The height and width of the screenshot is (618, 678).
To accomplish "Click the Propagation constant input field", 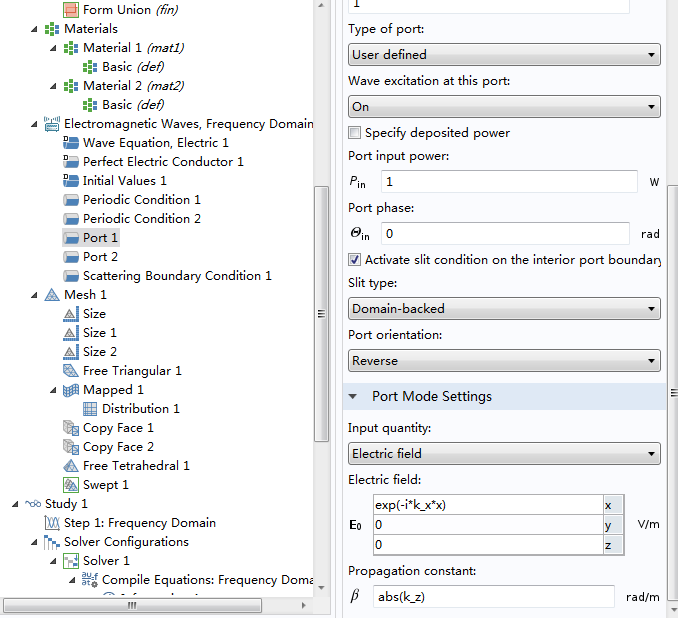I will coord(494,597).
